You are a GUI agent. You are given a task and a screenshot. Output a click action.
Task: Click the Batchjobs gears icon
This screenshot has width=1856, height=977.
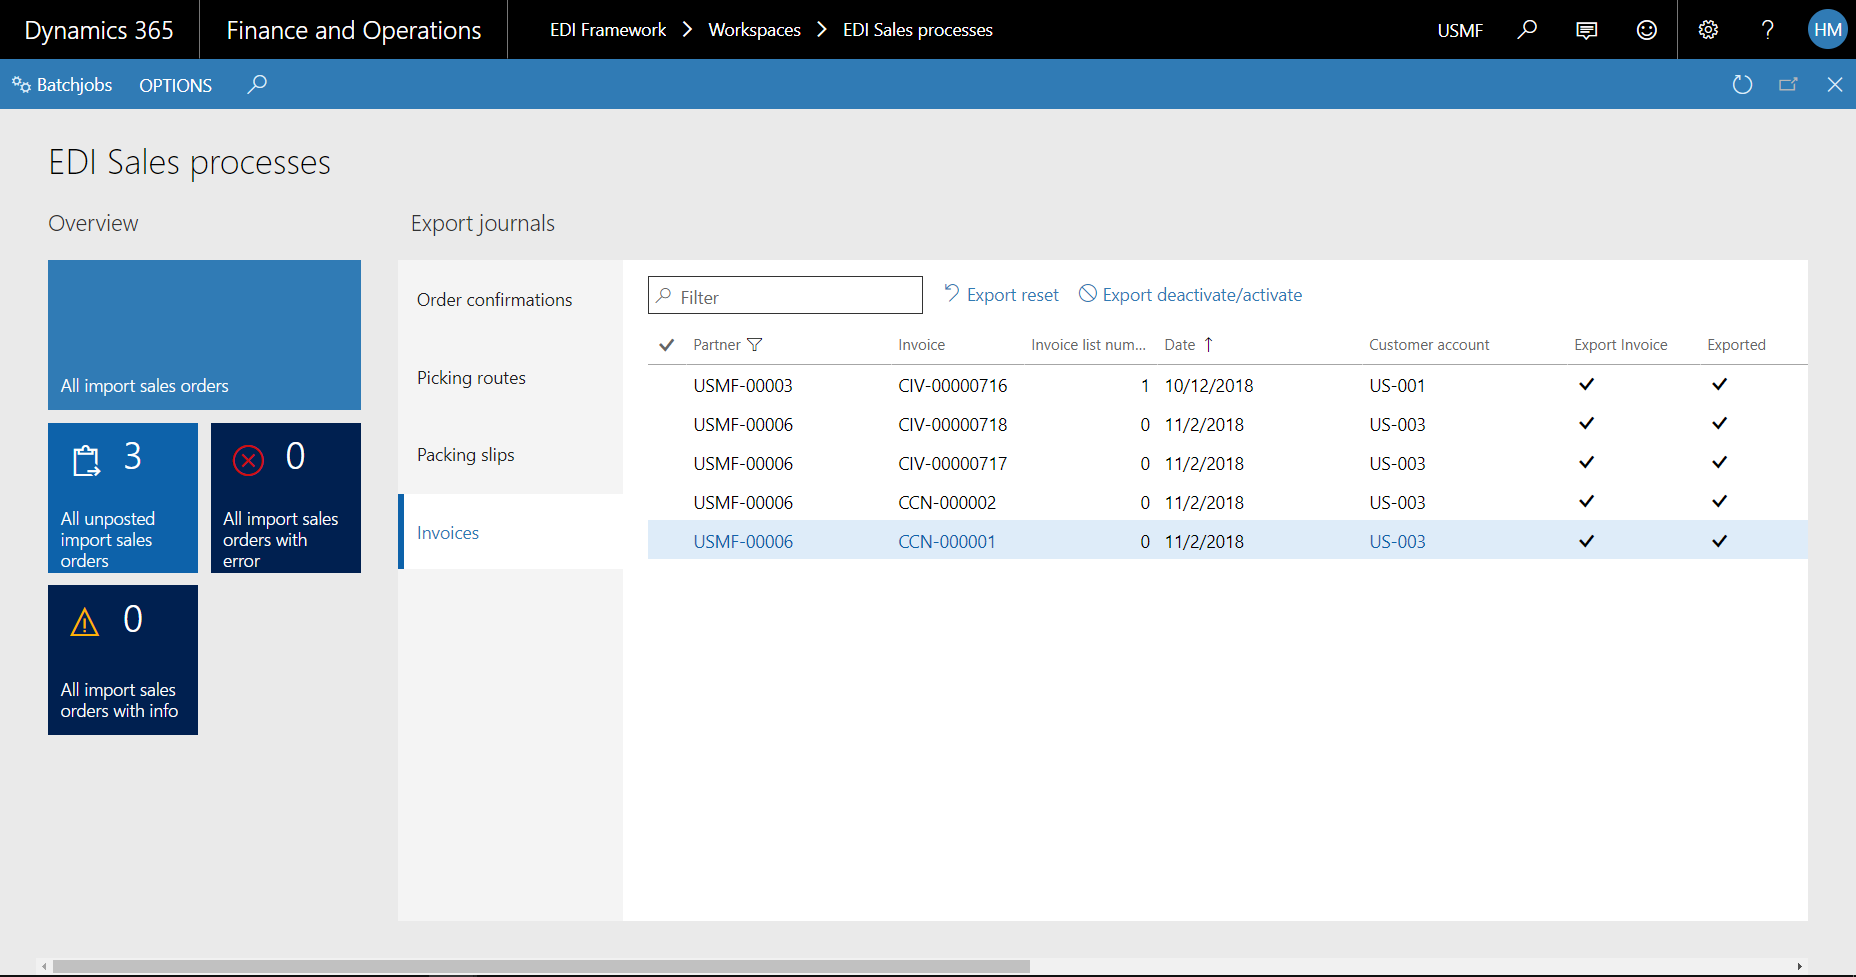point(21,85)
